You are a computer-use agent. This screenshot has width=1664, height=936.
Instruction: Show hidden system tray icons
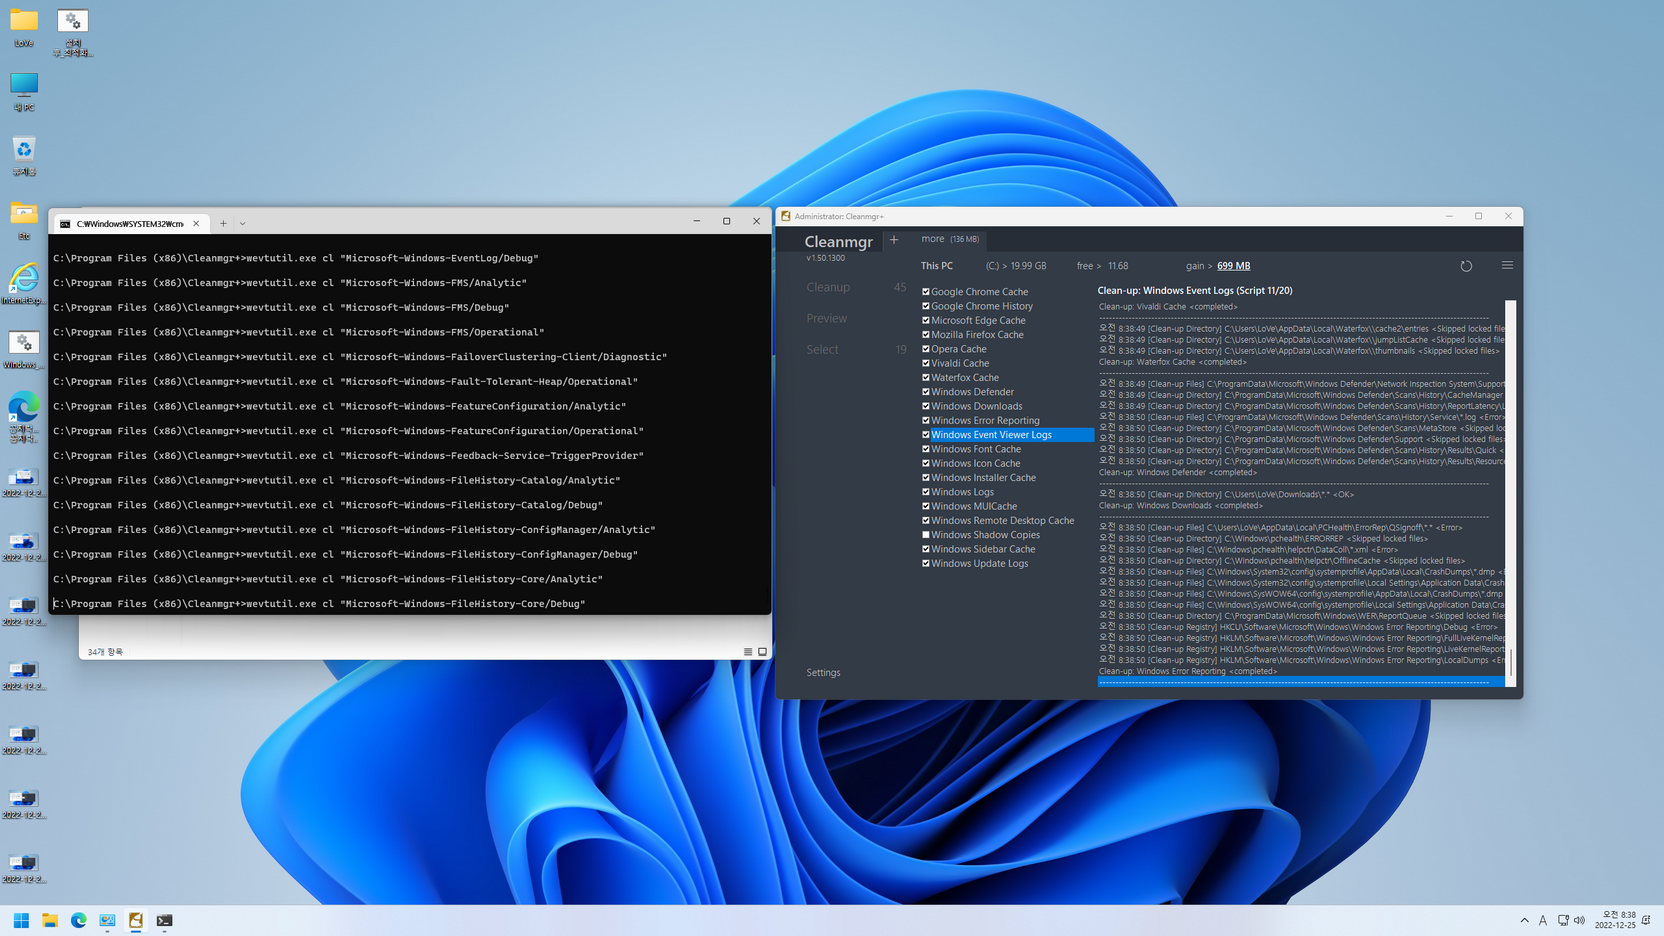[1524, 920]
